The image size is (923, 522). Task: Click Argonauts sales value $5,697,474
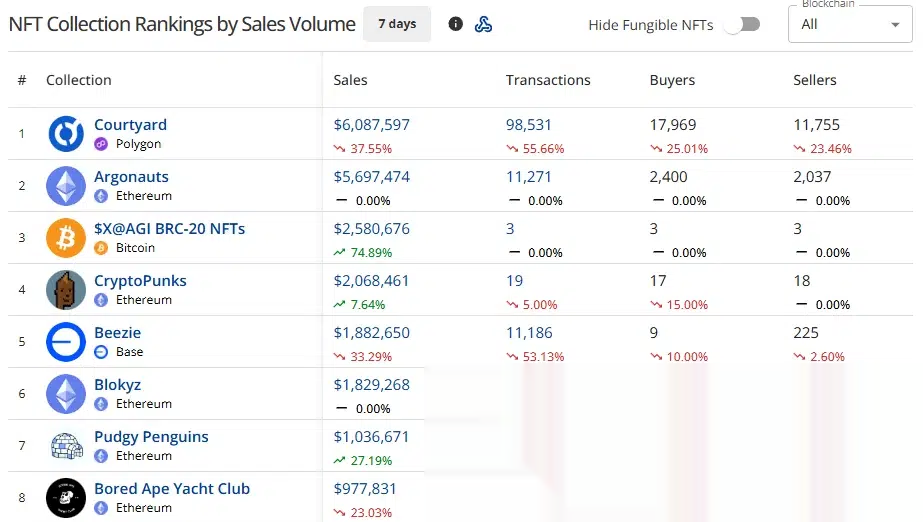click(x=371, y=177)
